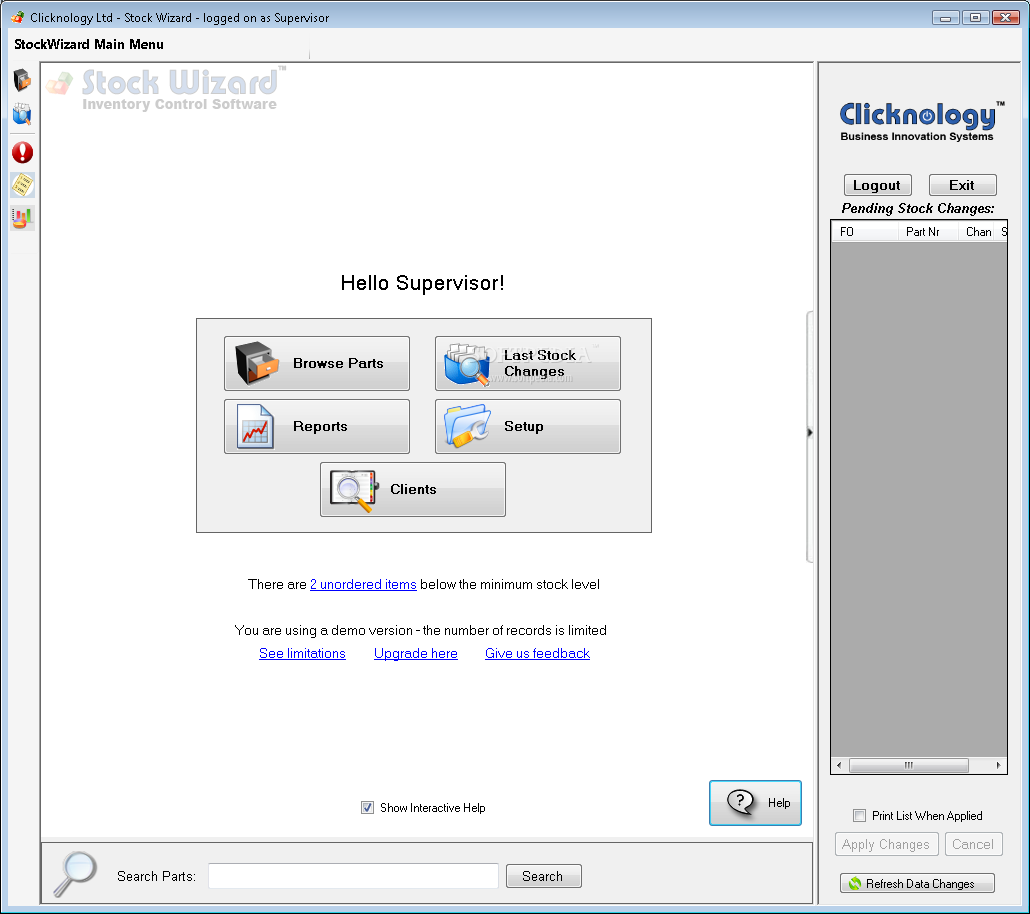
Task: Minimize the Stock Wizard window
Action: click(946, 18)
